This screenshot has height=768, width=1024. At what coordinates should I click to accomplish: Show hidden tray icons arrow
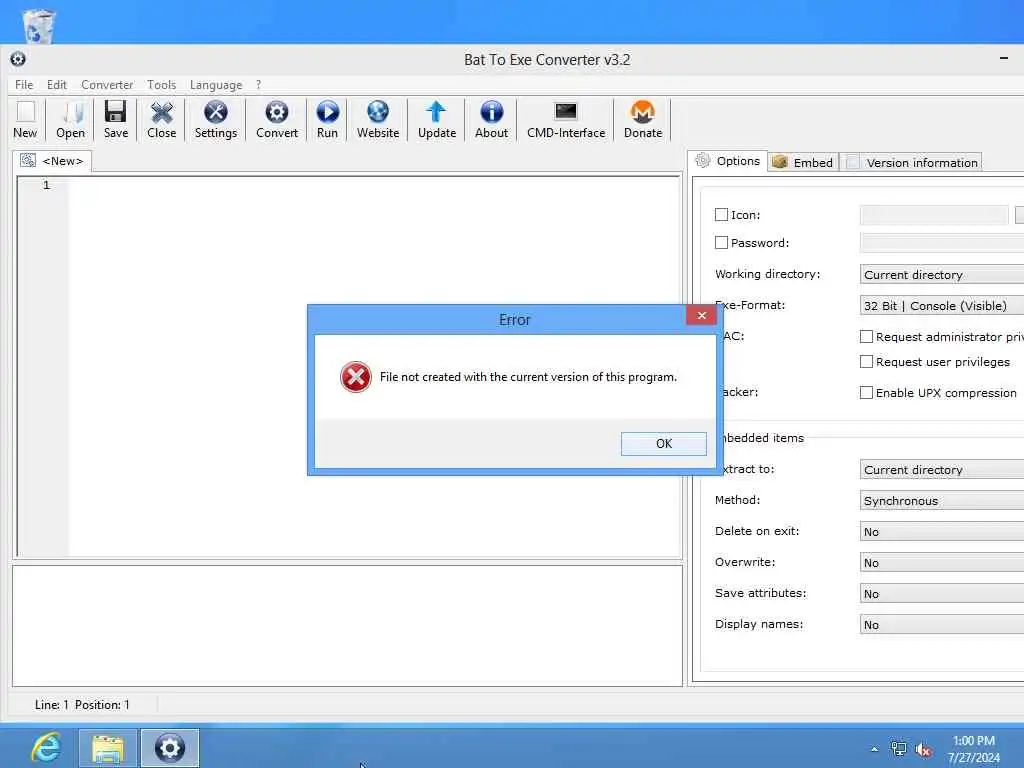[874, 749]
